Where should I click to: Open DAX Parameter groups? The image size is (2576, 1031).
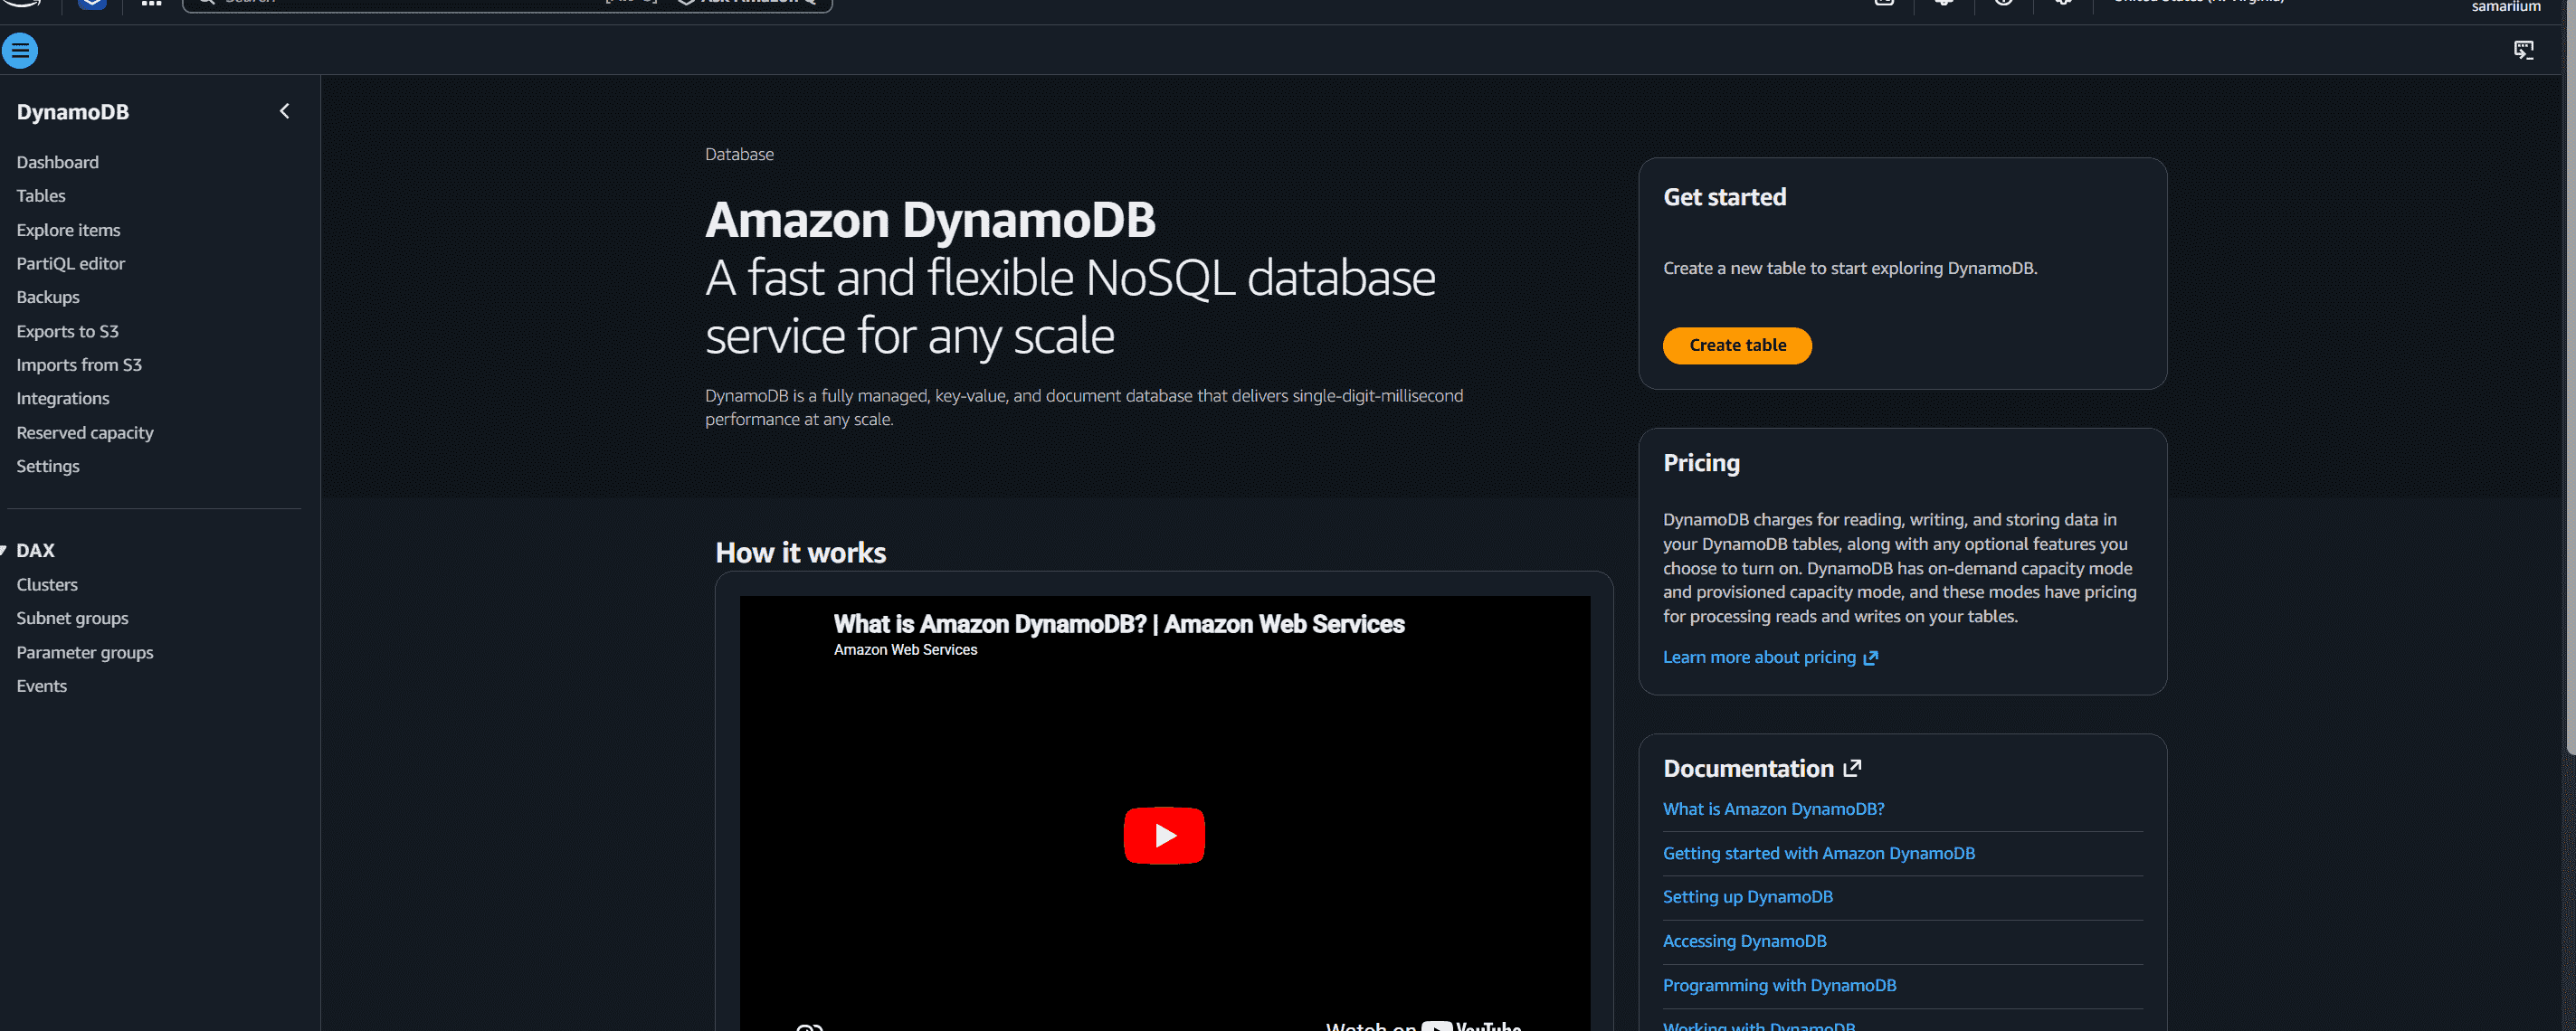coord(85,652)
